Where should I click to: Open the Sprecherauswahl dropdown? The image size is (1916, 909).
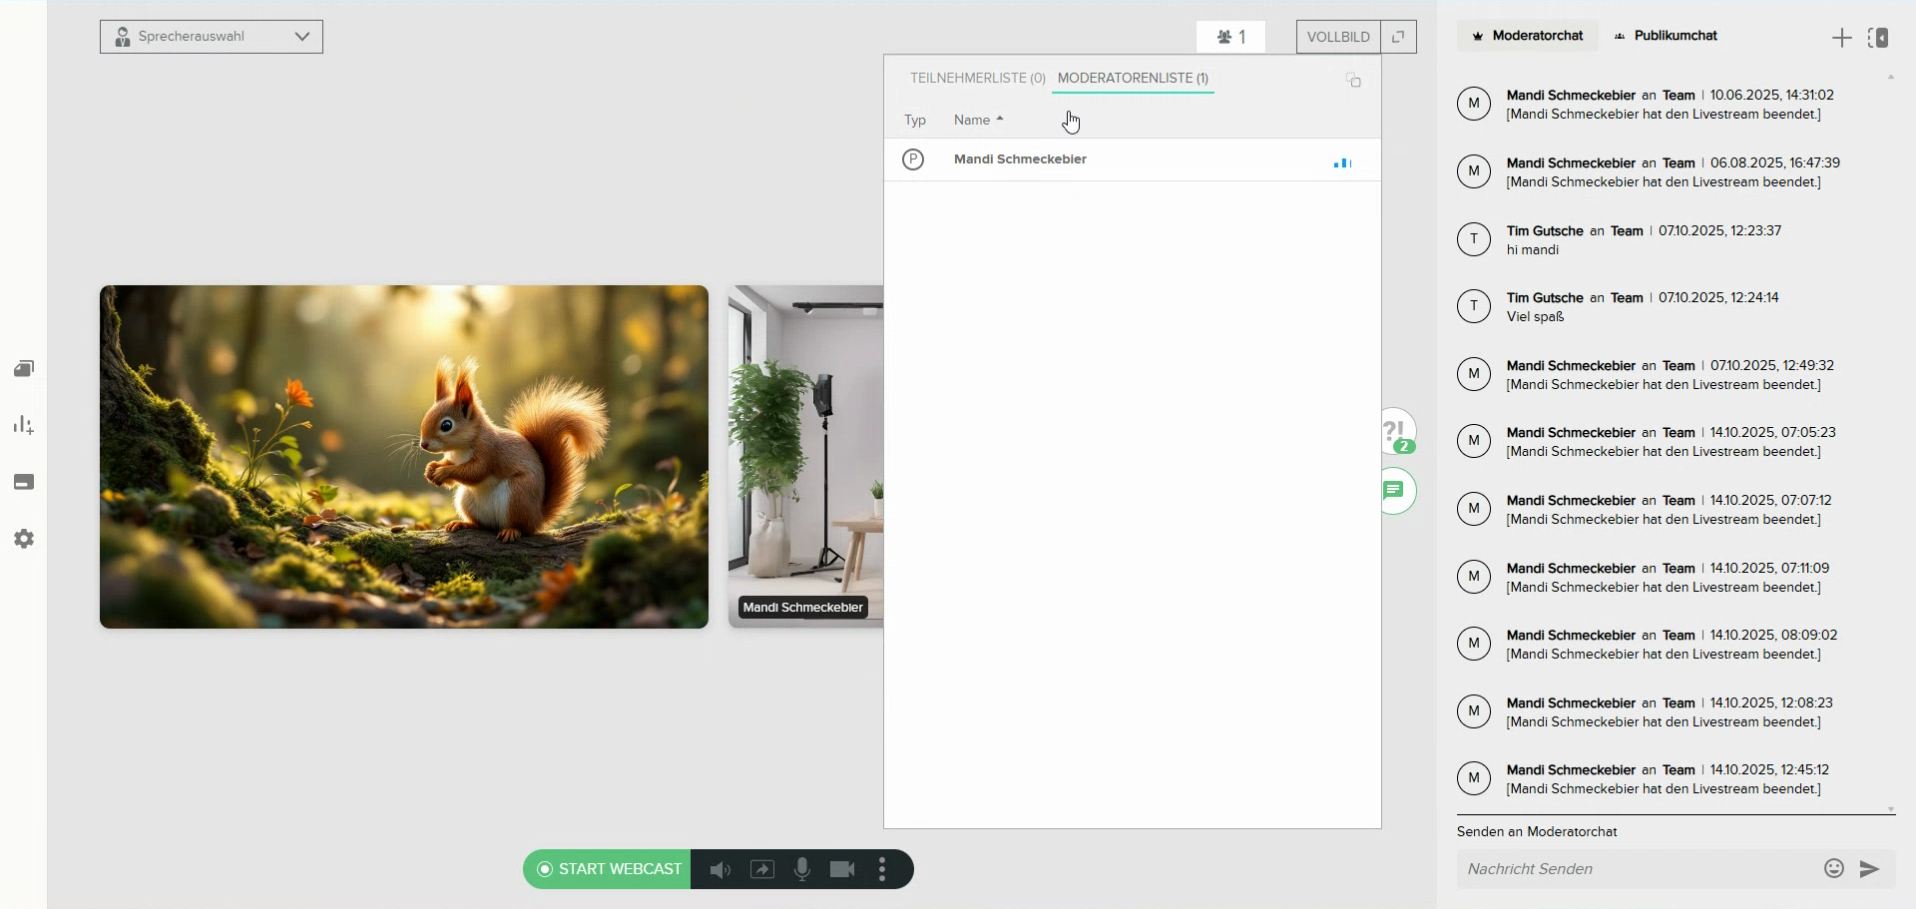[211, 37]
